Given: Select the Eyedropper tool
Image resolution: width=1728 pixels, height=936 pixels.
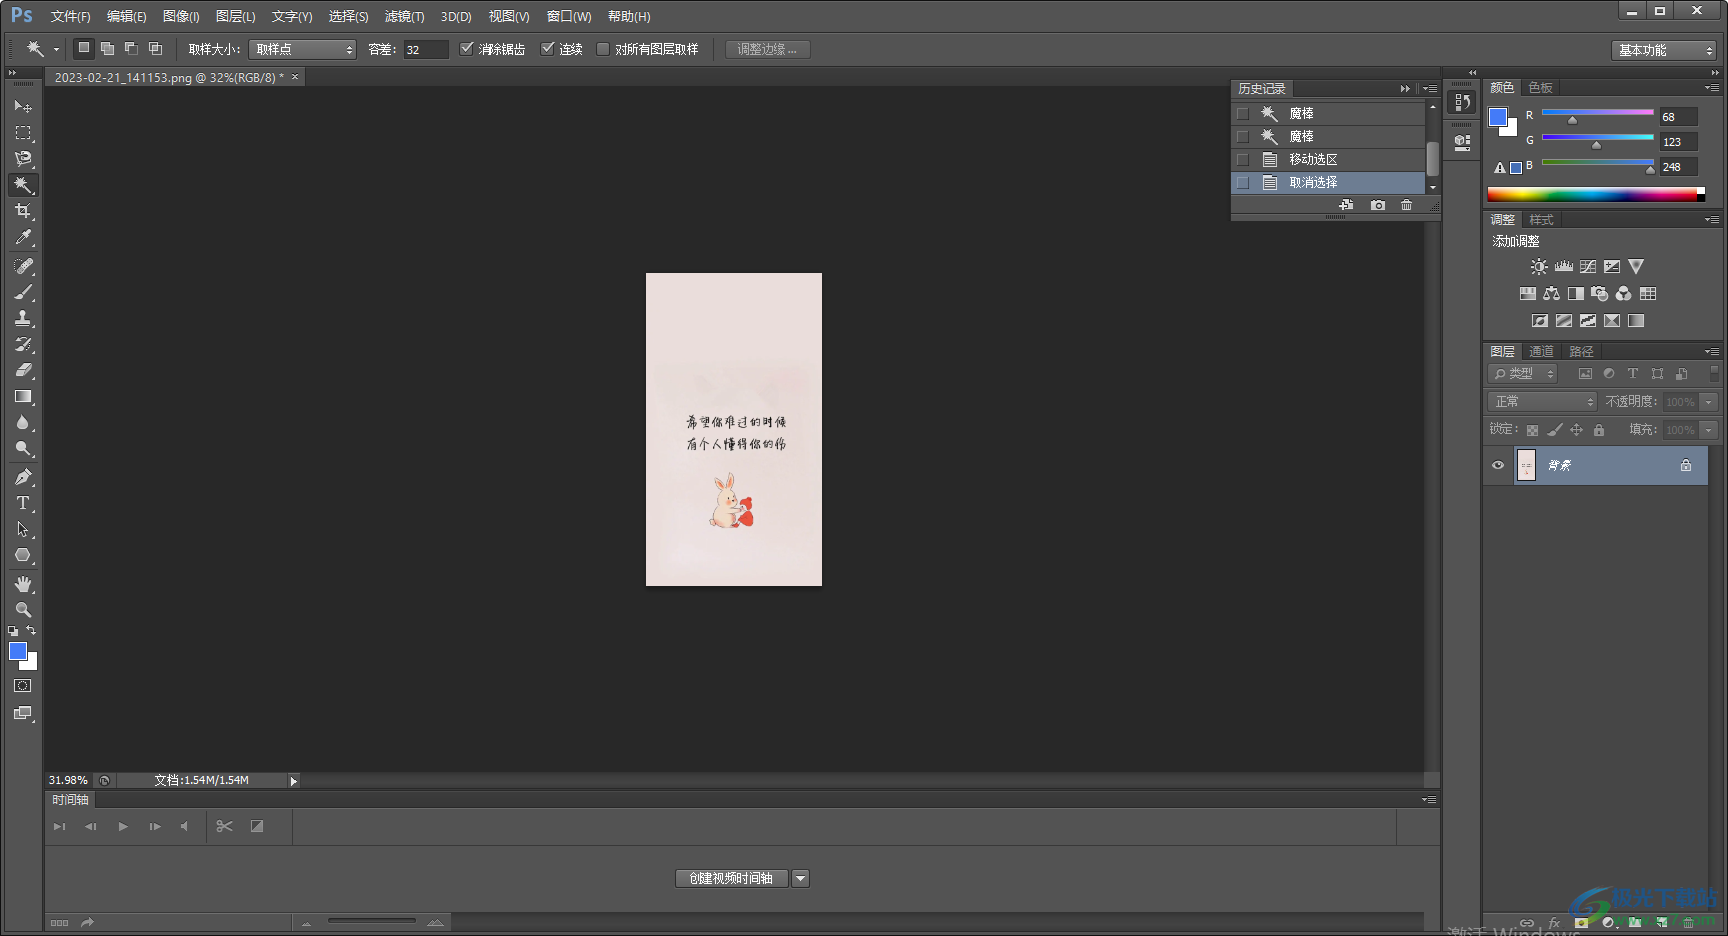Looking at the screenshot, I should pos(23,237).
